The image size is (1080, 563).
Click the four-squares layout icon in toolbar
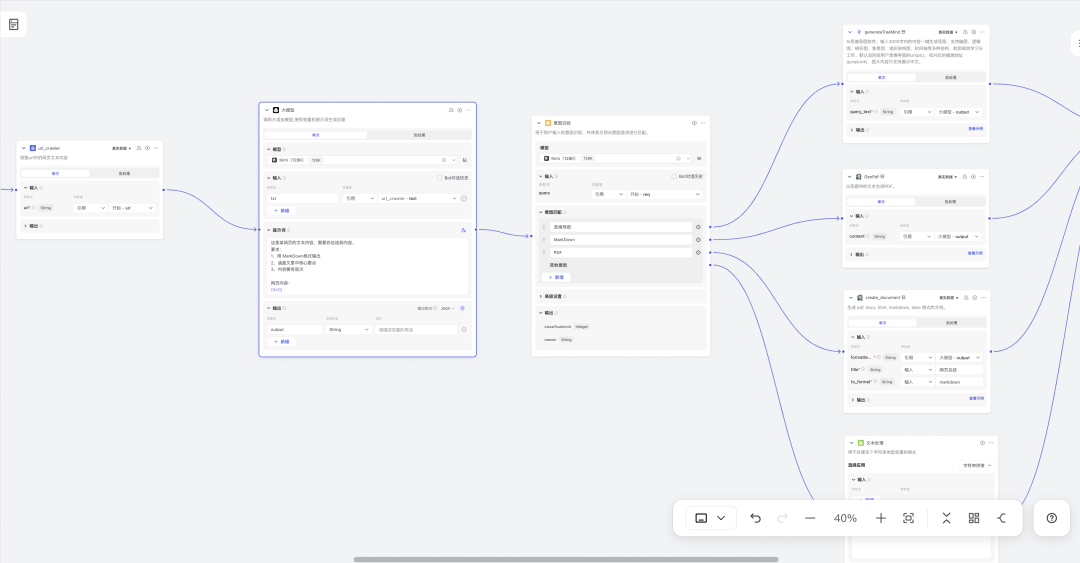974,518
